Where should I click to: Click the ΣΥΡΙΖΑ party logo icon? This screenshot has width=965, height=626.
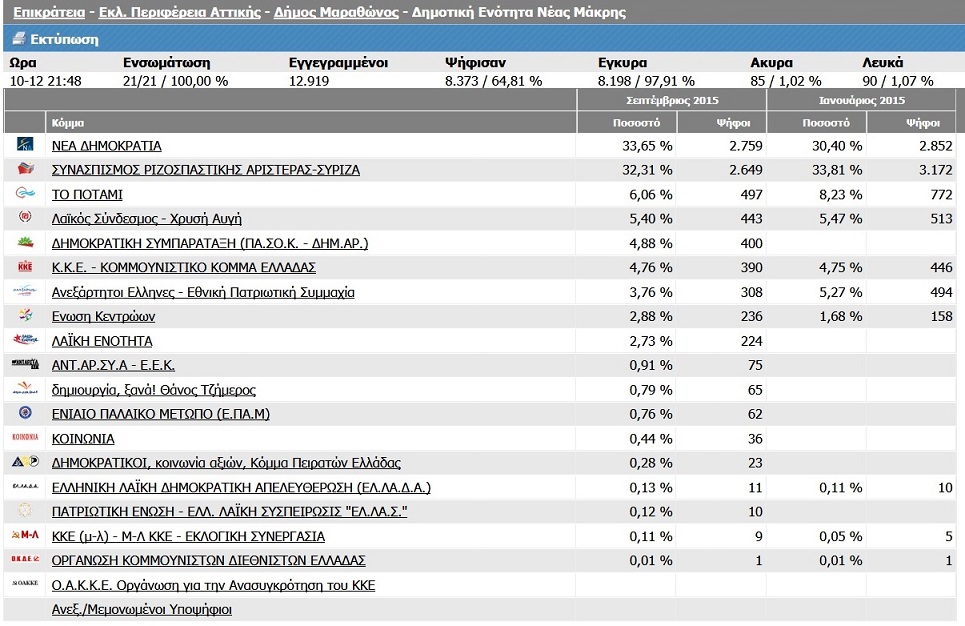click(x=26, y=170)
